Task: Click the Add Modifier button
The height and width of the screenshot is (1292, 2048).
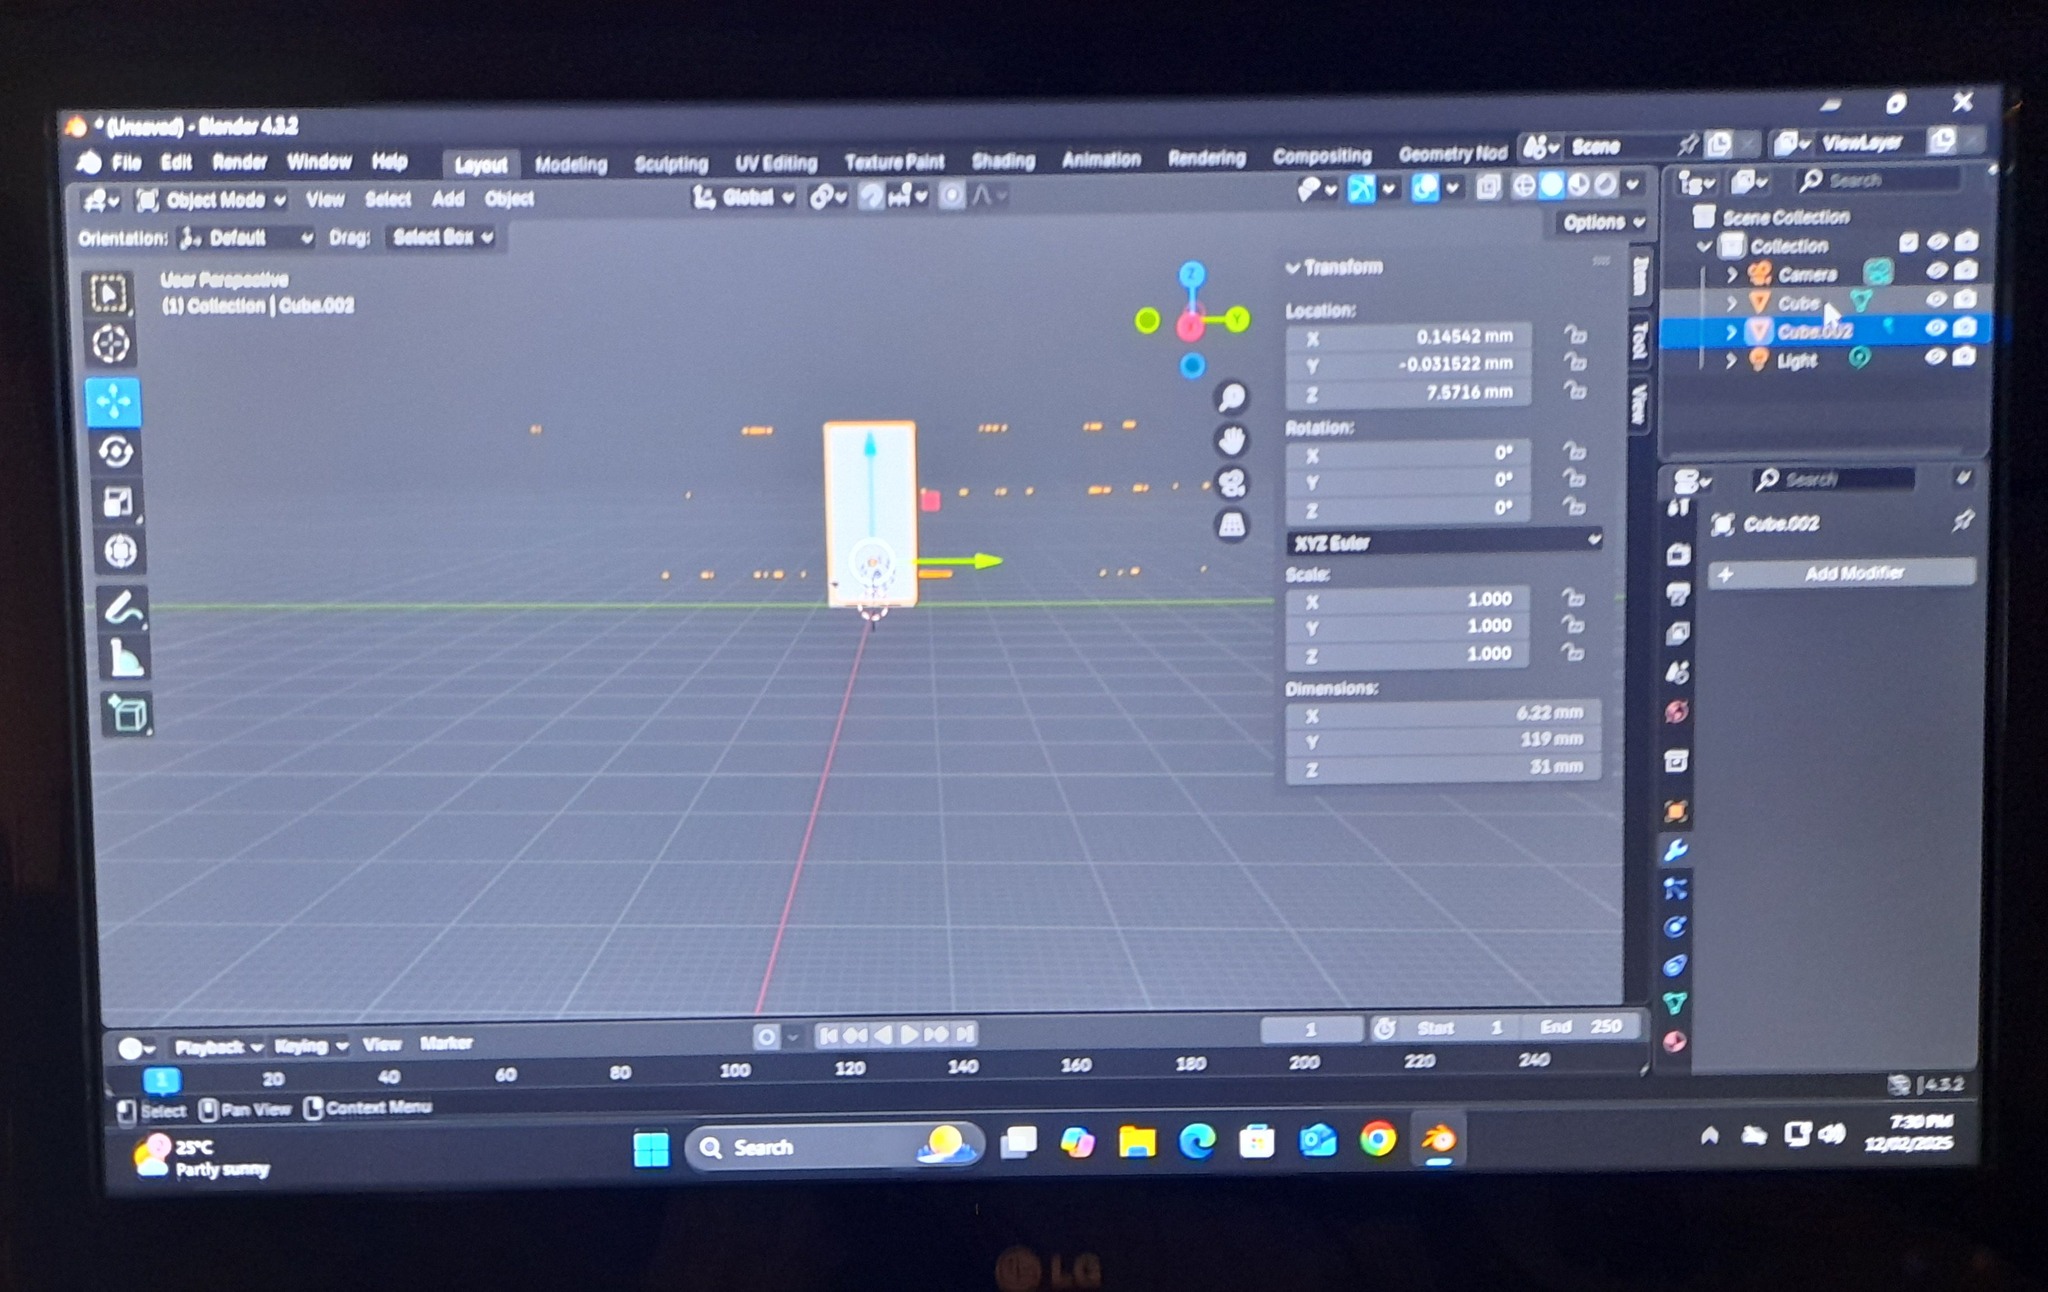Action: (1842, 573)
